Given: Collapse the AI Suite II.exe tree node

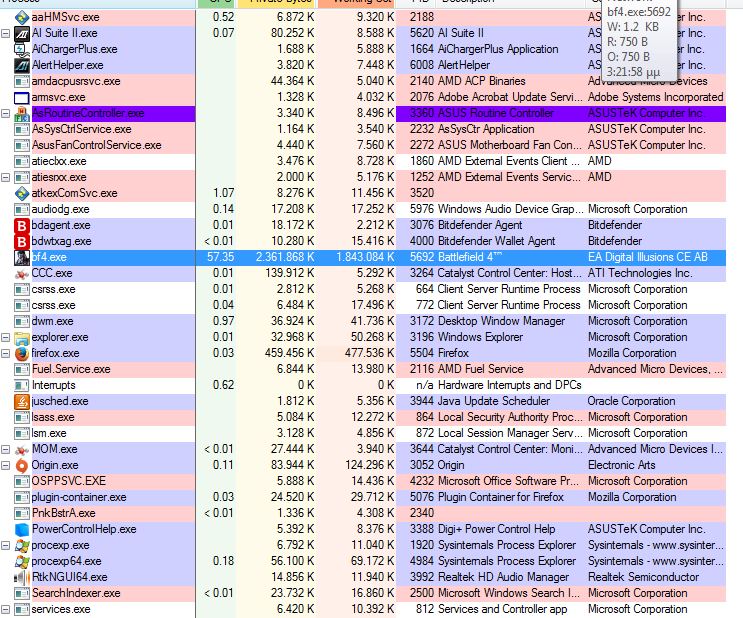Looking at the screenshot, I should click(x=6, y=34).
